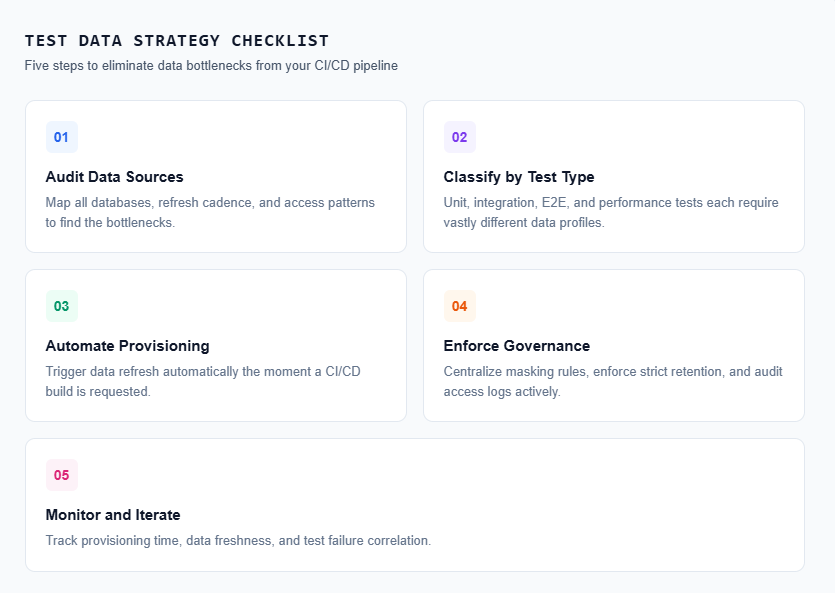The width and height of the screenshot is (835, 593).
Task: Click the blue 01 step badge
Action: coord(61,137)
